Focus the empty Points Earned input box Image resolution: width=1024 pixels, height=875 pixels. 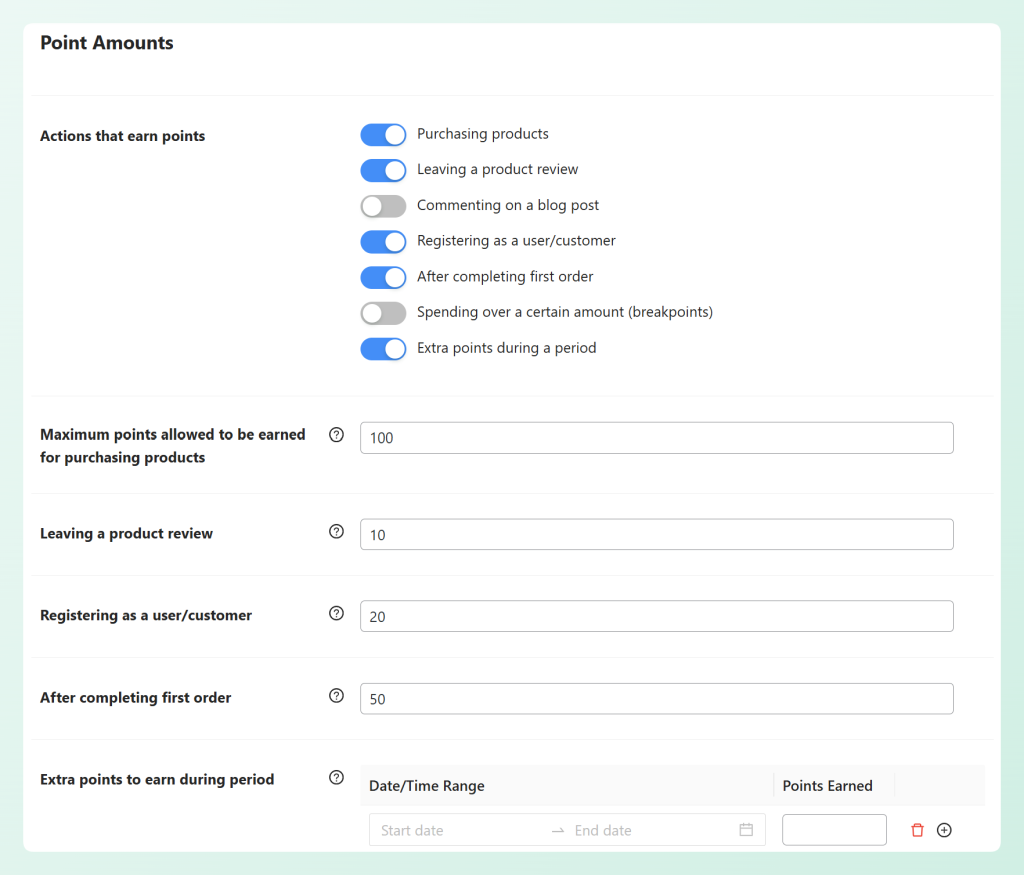click(x=834, y=830)
